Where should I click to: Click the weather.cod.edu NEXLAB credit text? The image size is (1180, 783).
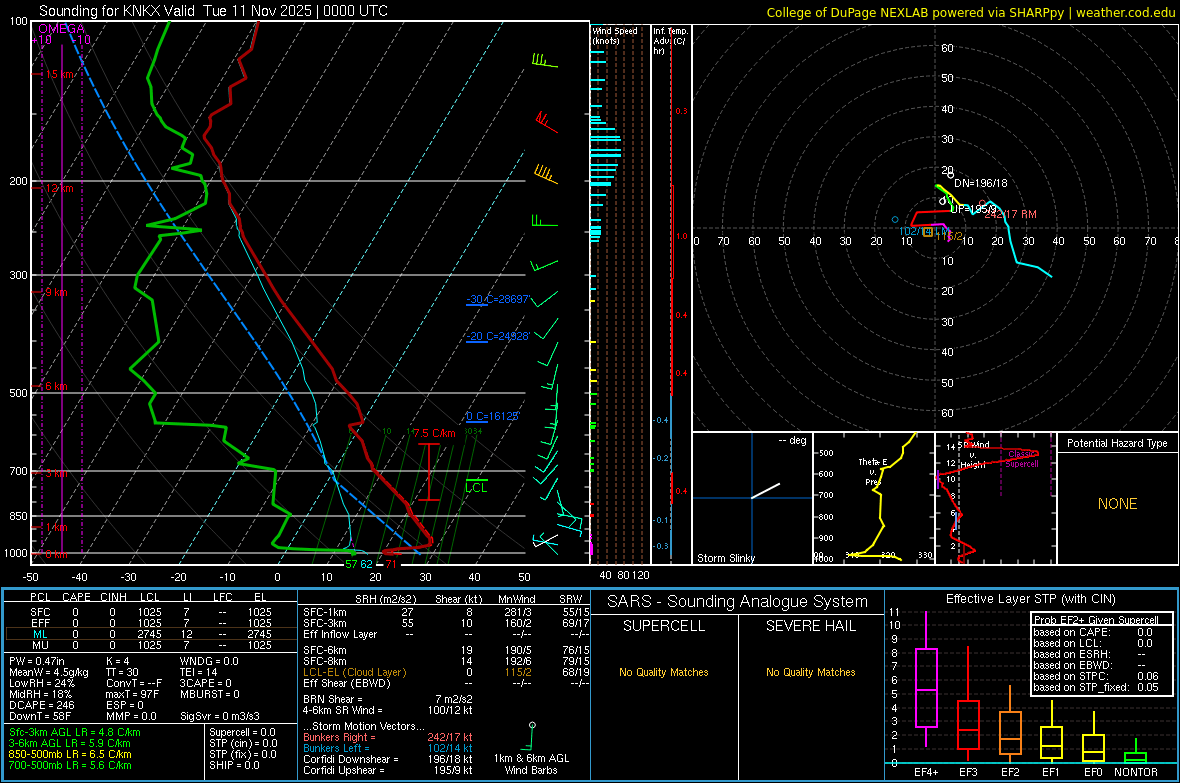(971, 12)
